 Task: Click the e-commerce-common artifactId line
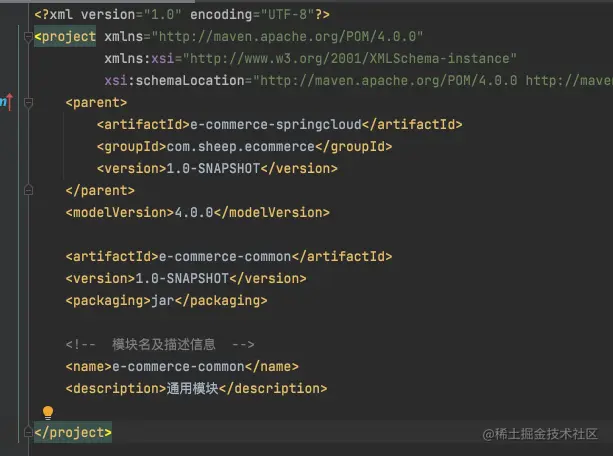229,257
